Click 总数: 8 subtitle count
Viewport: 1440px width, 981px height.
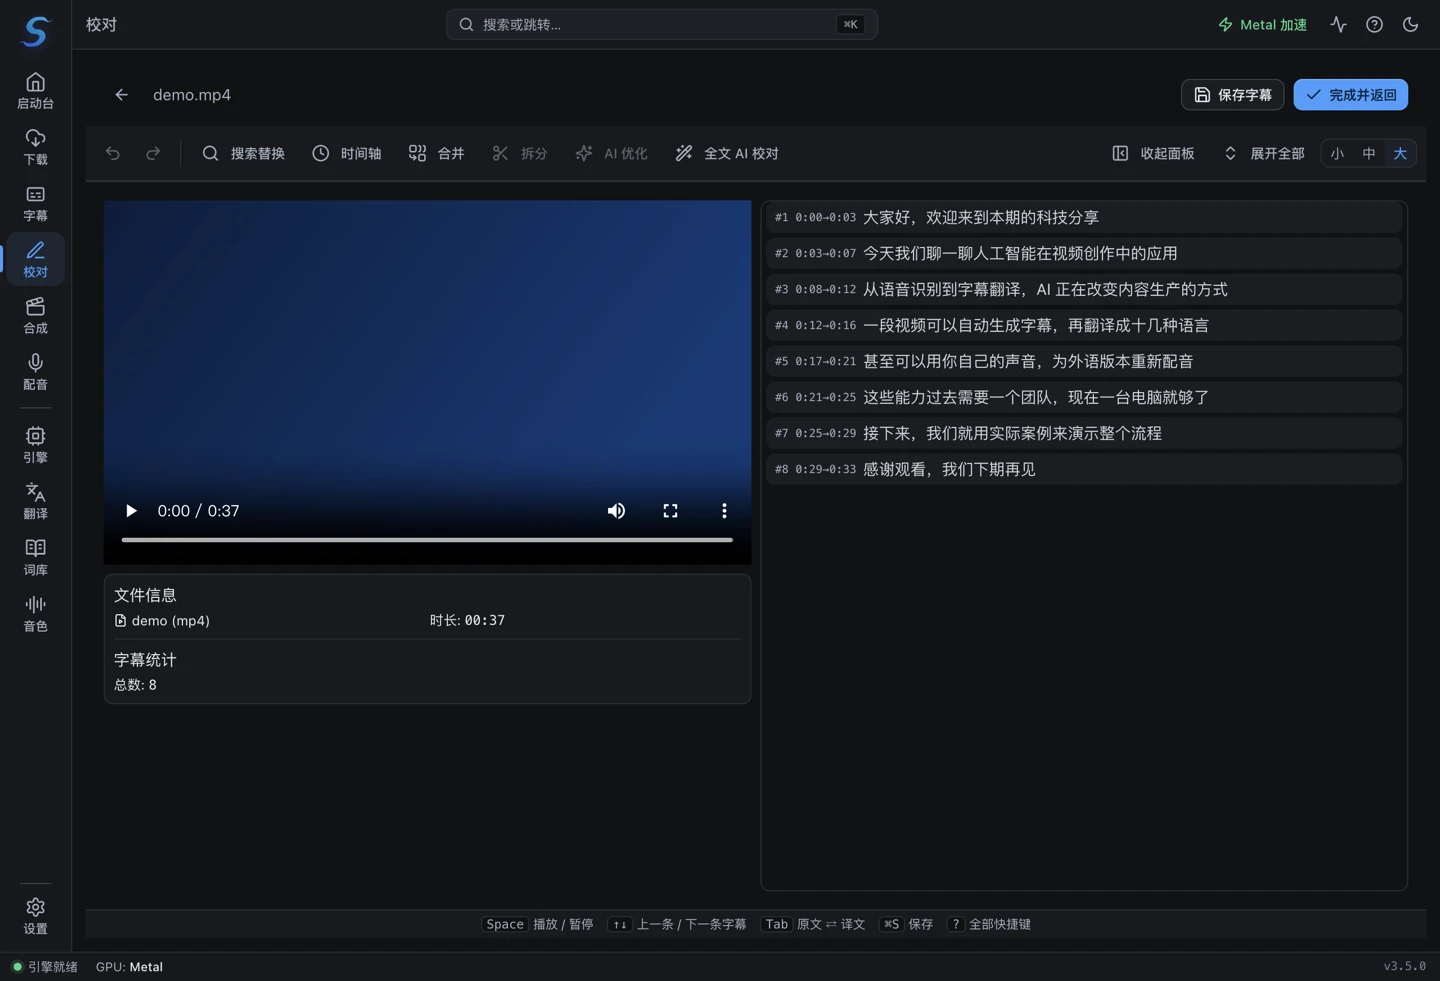(135, 685)
